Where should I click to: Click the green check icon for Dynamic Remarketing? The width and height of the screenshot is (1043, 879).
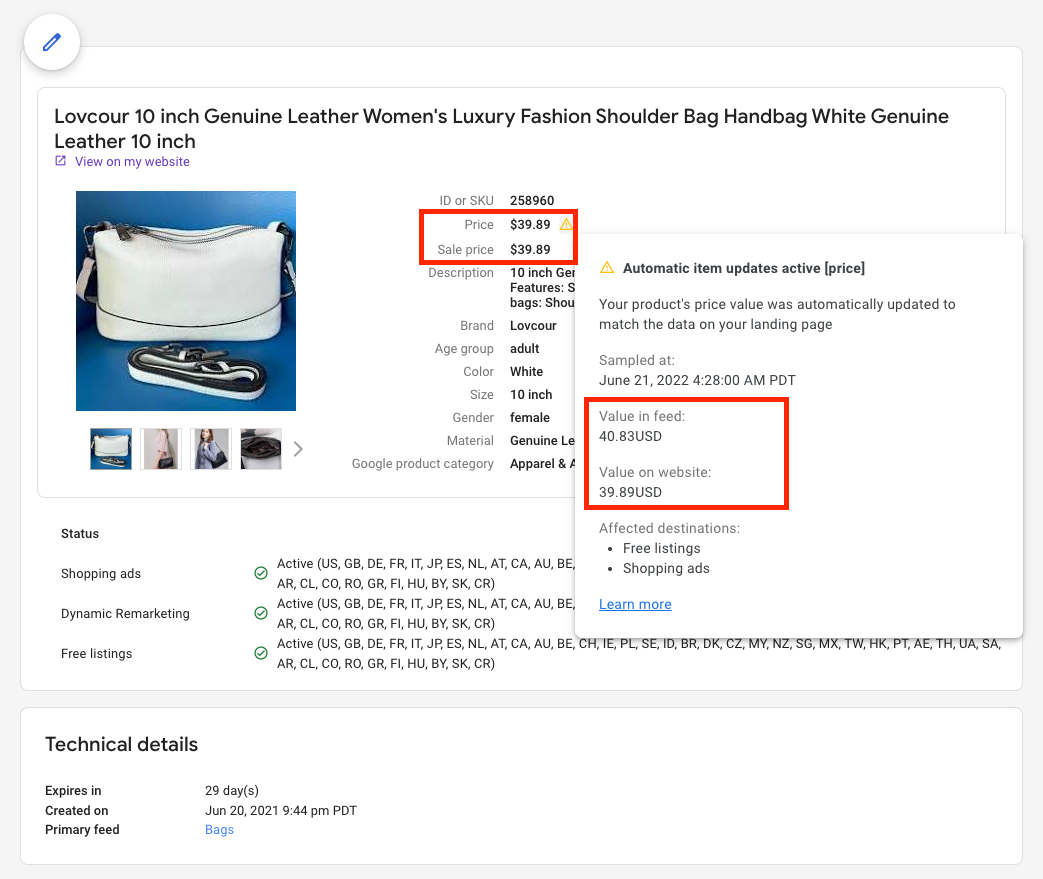[x=261, y=613]
